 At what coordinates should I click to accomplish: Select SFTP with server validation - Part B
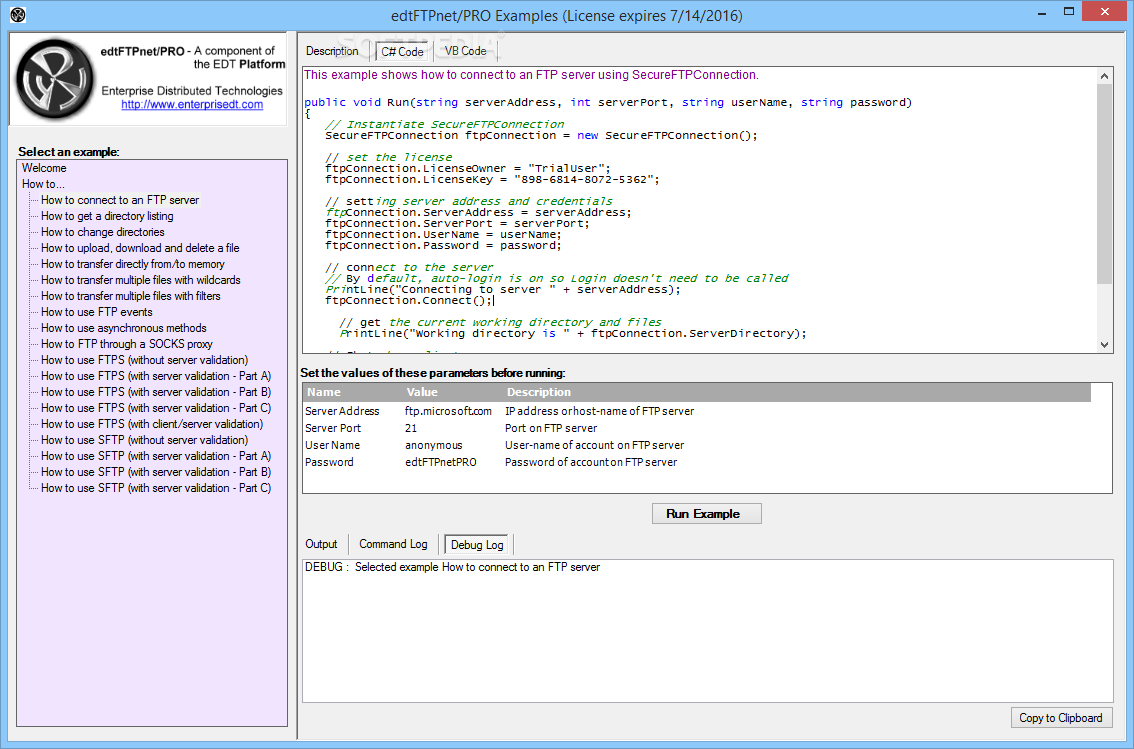(x=156, y=472)
